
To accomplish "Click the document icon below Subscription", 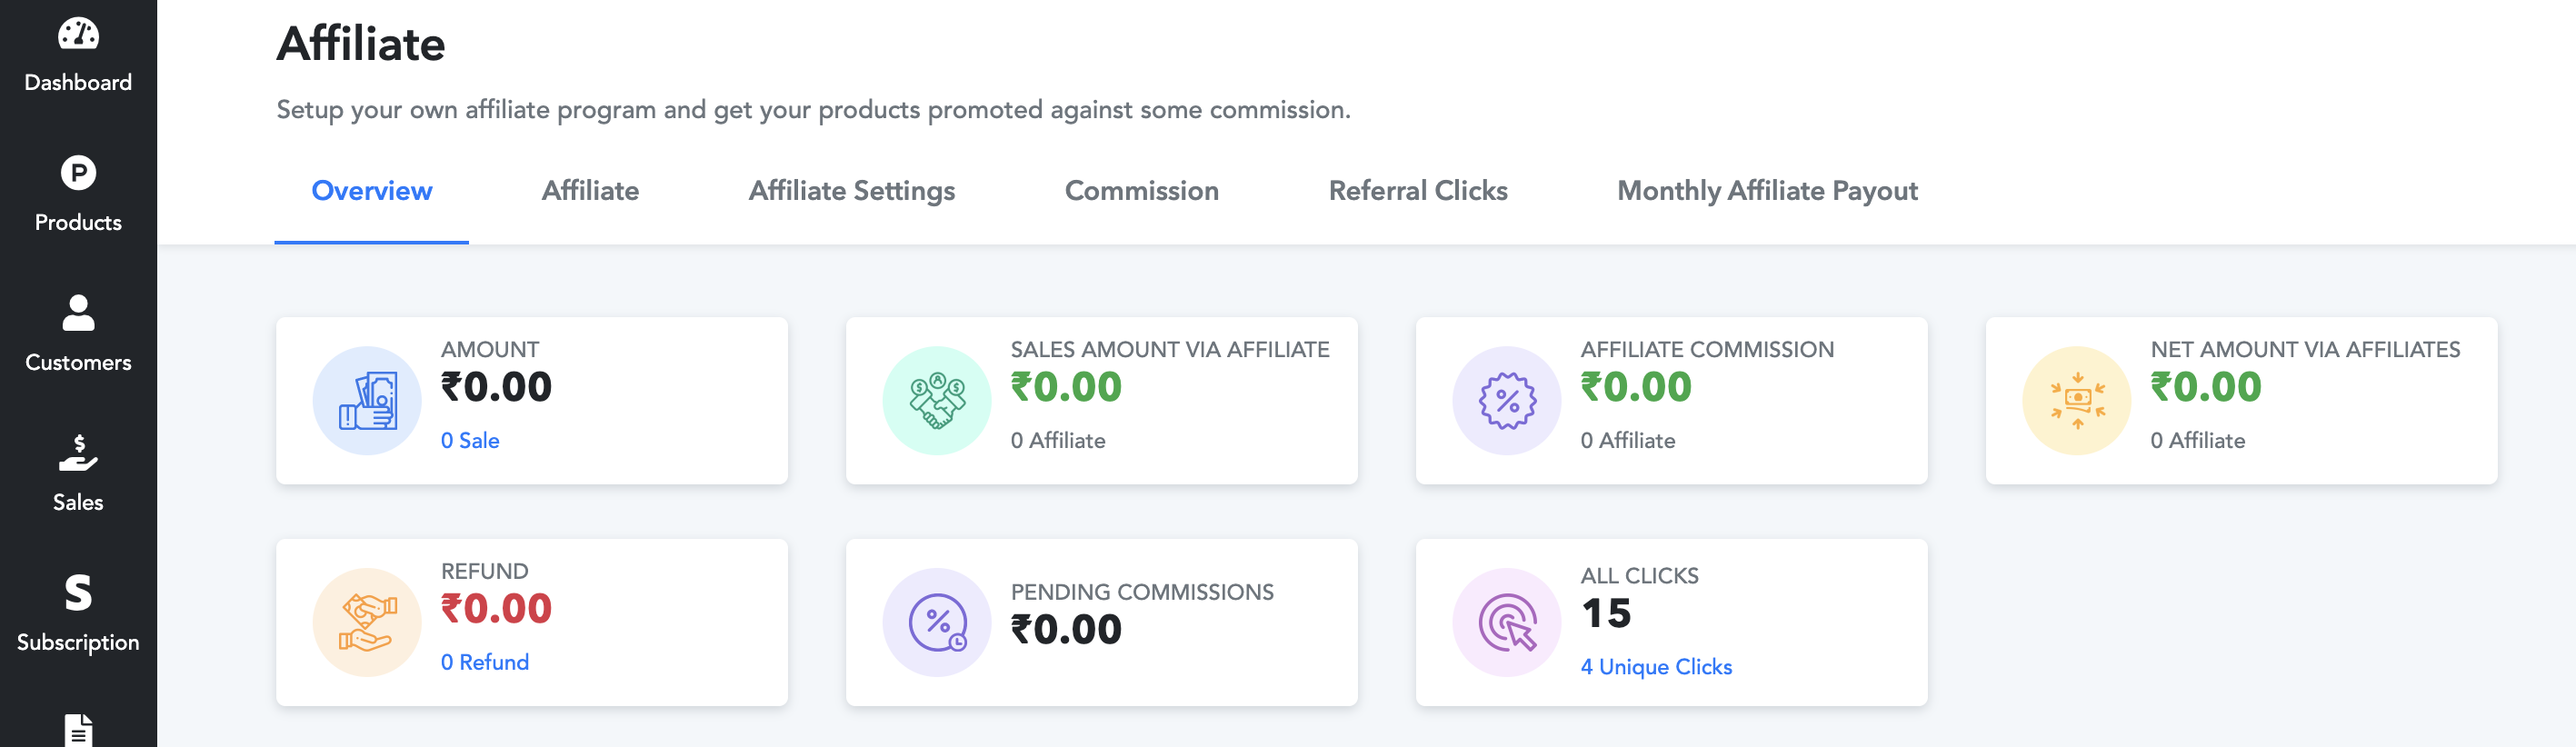I will tap(78, 730).
